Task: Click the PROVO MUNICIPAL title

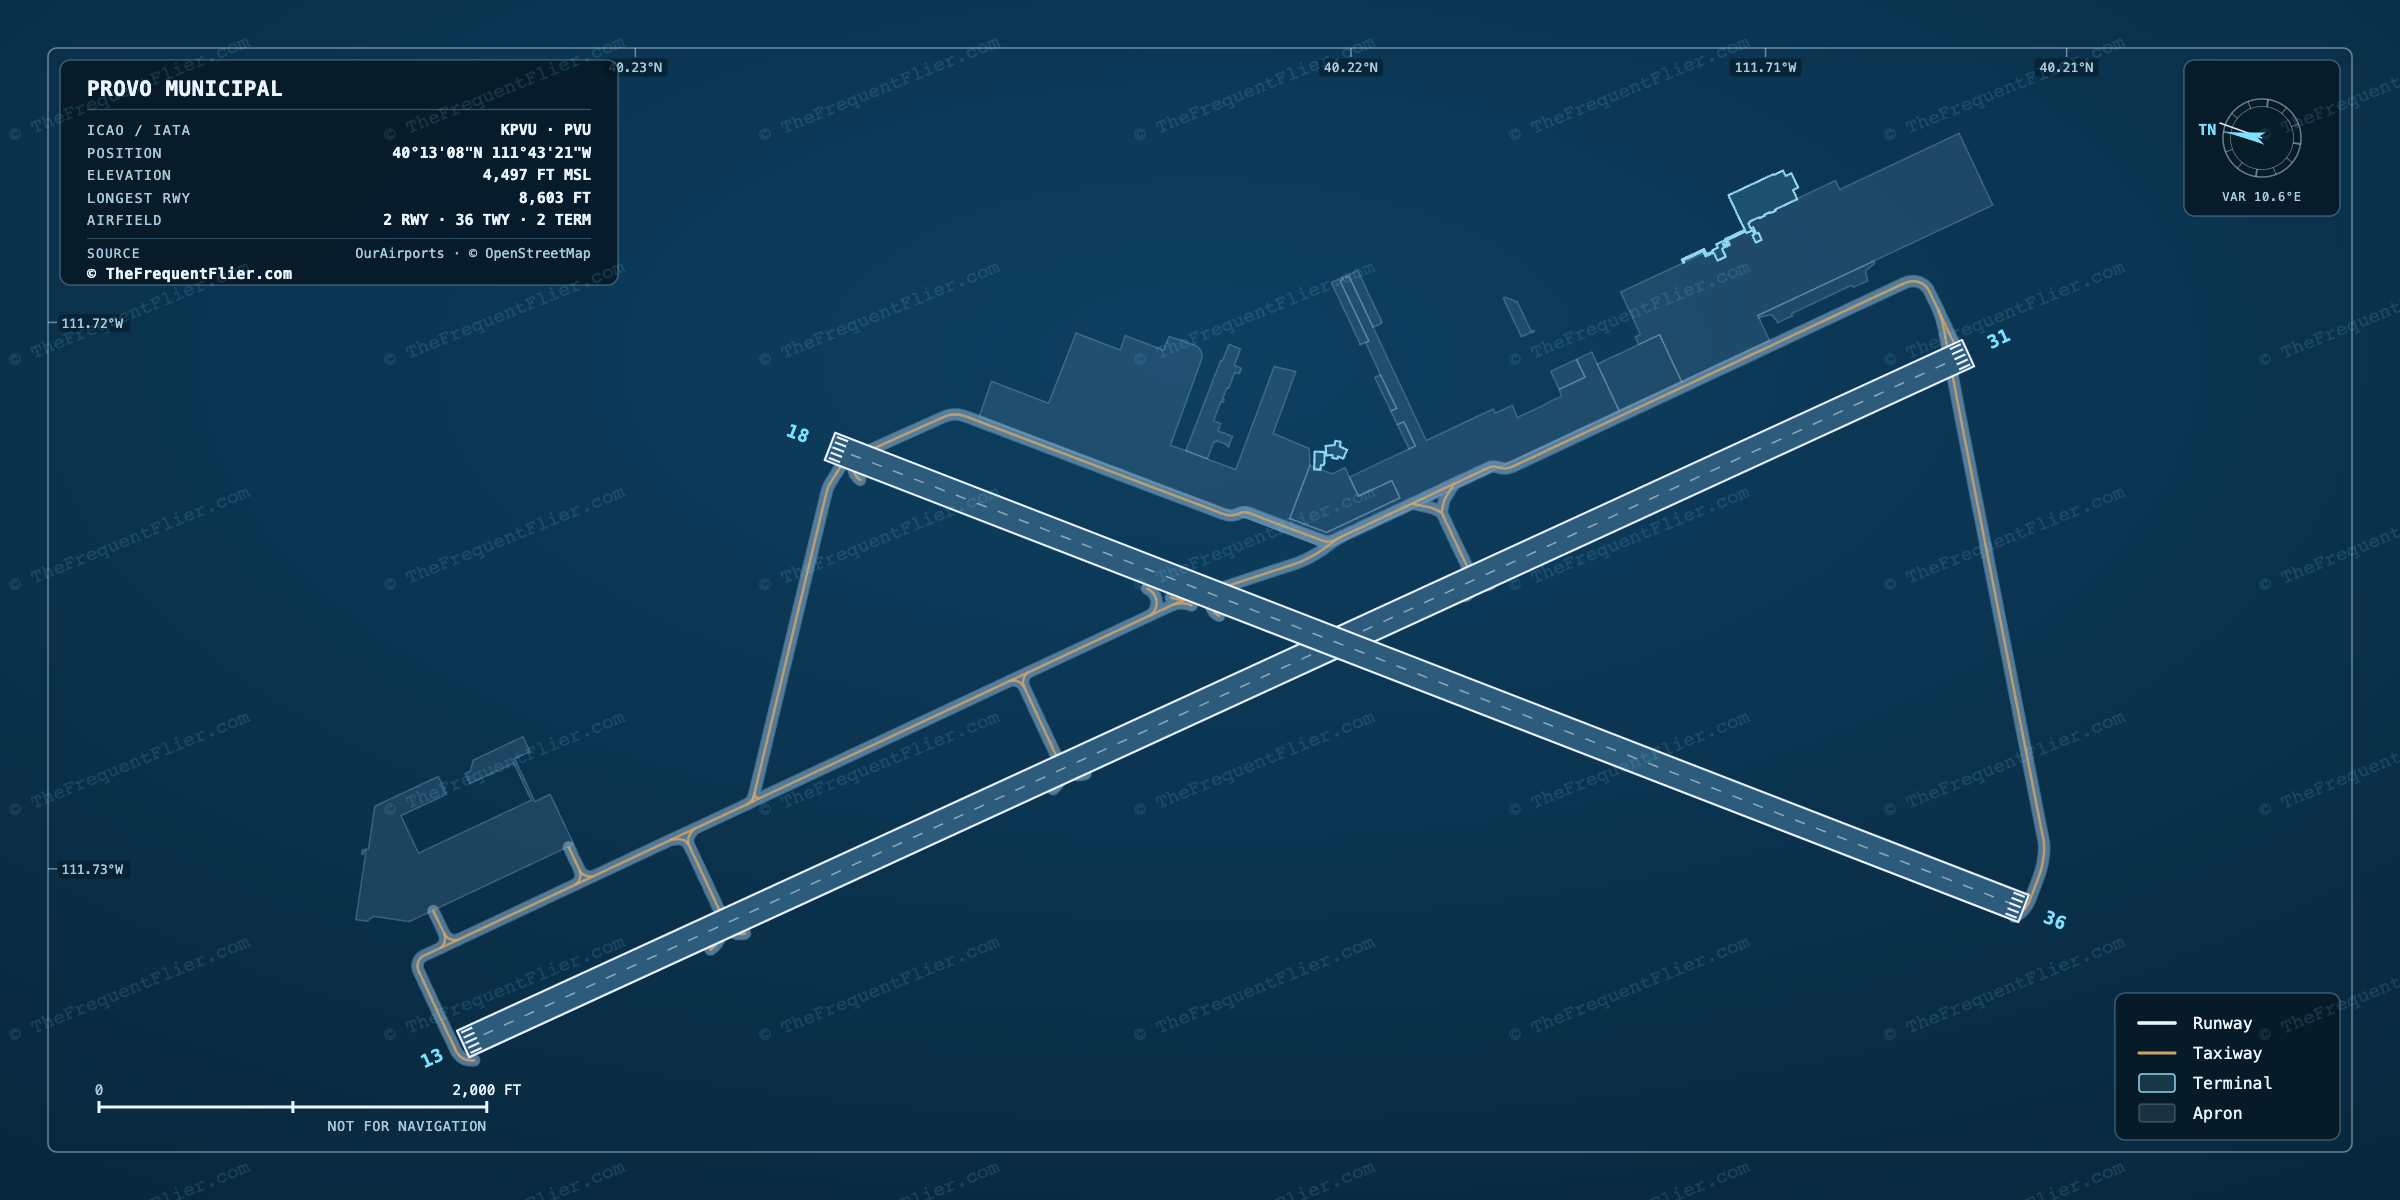Action: [185, 89]
